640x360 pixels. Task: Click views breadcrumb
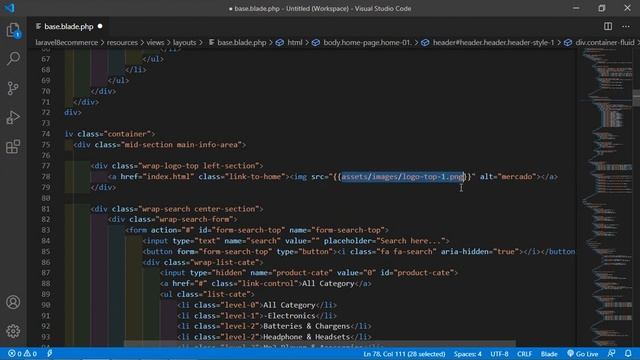[x=155, y=42]
